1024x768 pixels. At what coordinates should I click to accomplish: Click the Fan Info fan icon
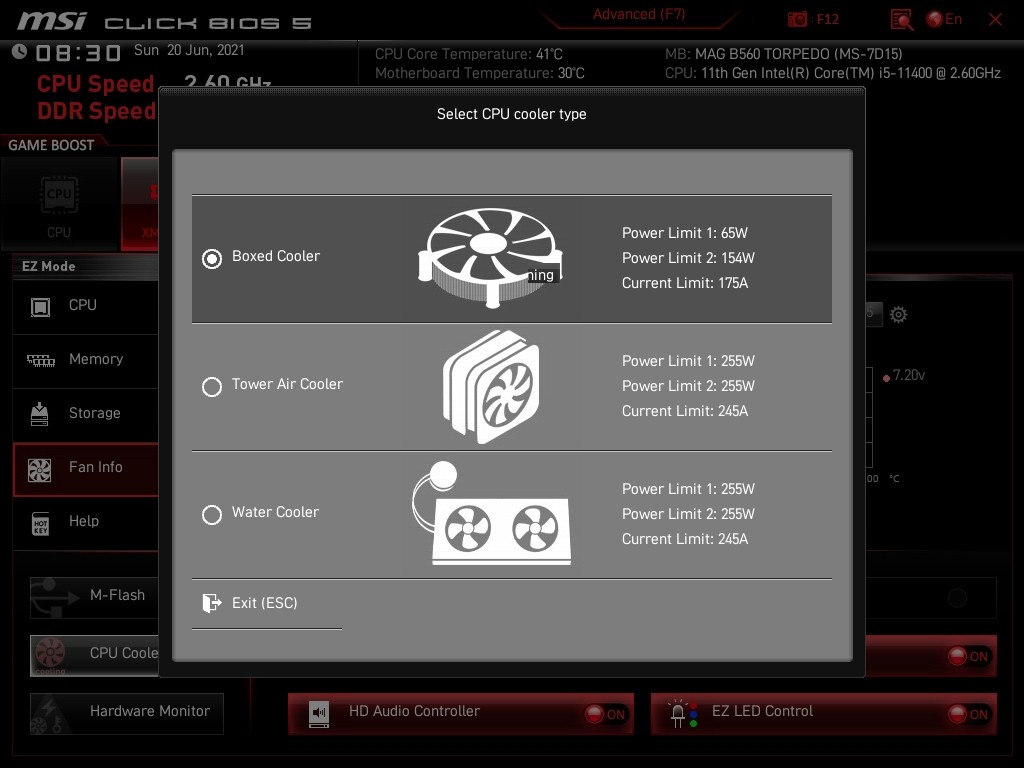point(40,469)
